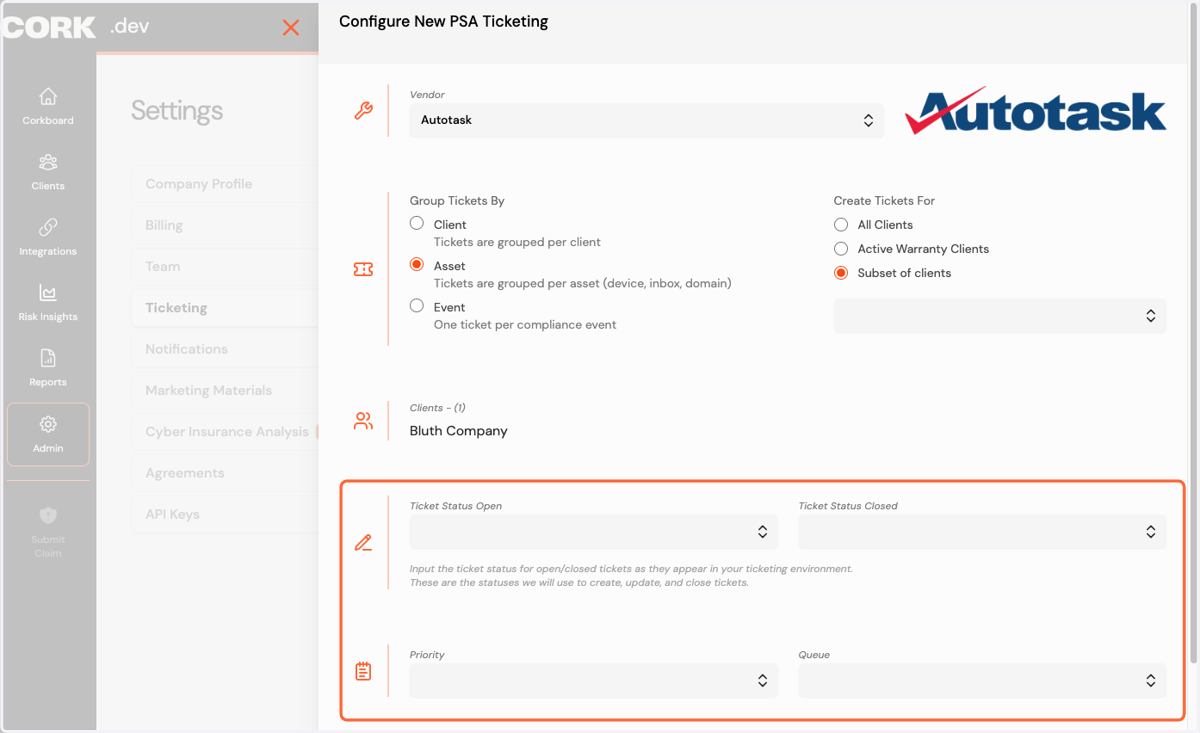Open the Priority dropdown
This screenshot has height=733, width=1200.
coord(594,680)
